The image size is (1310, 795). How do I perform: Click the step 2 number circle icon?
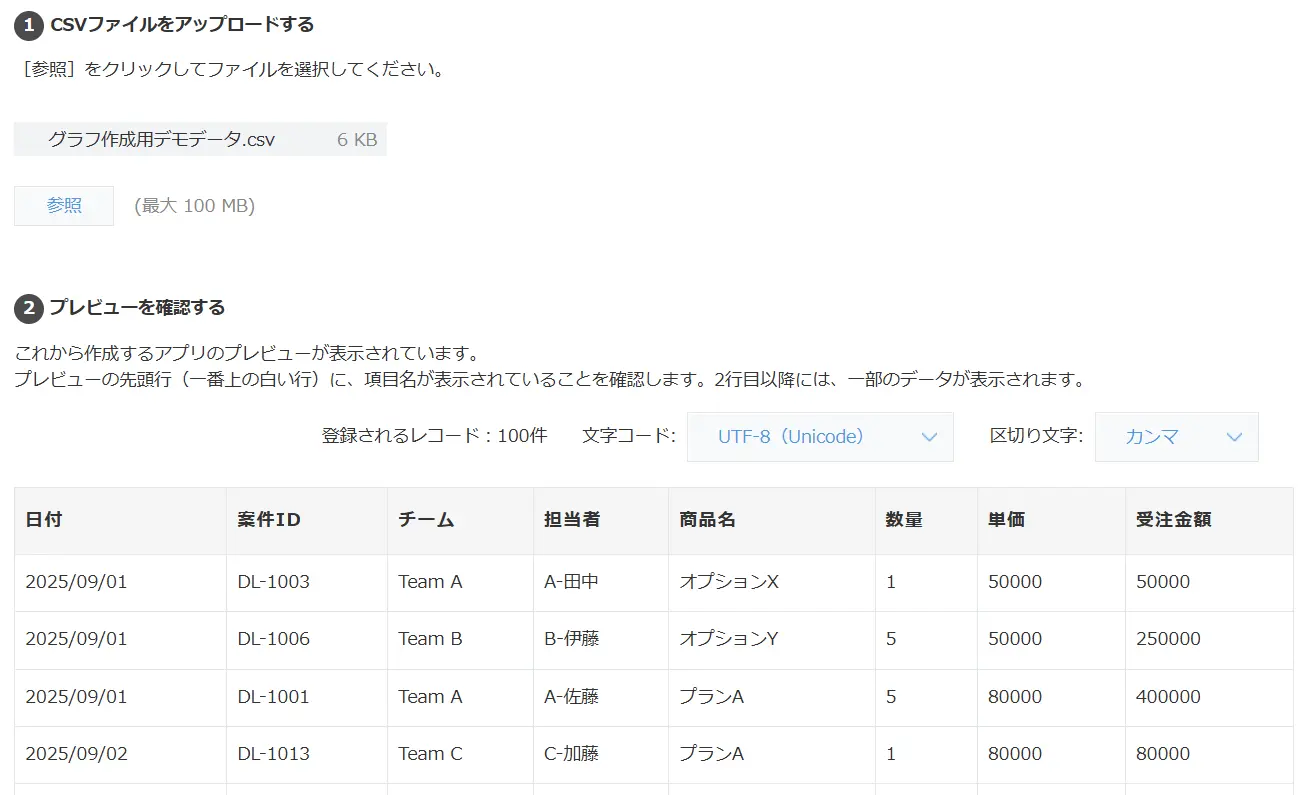tap(28, 308)
